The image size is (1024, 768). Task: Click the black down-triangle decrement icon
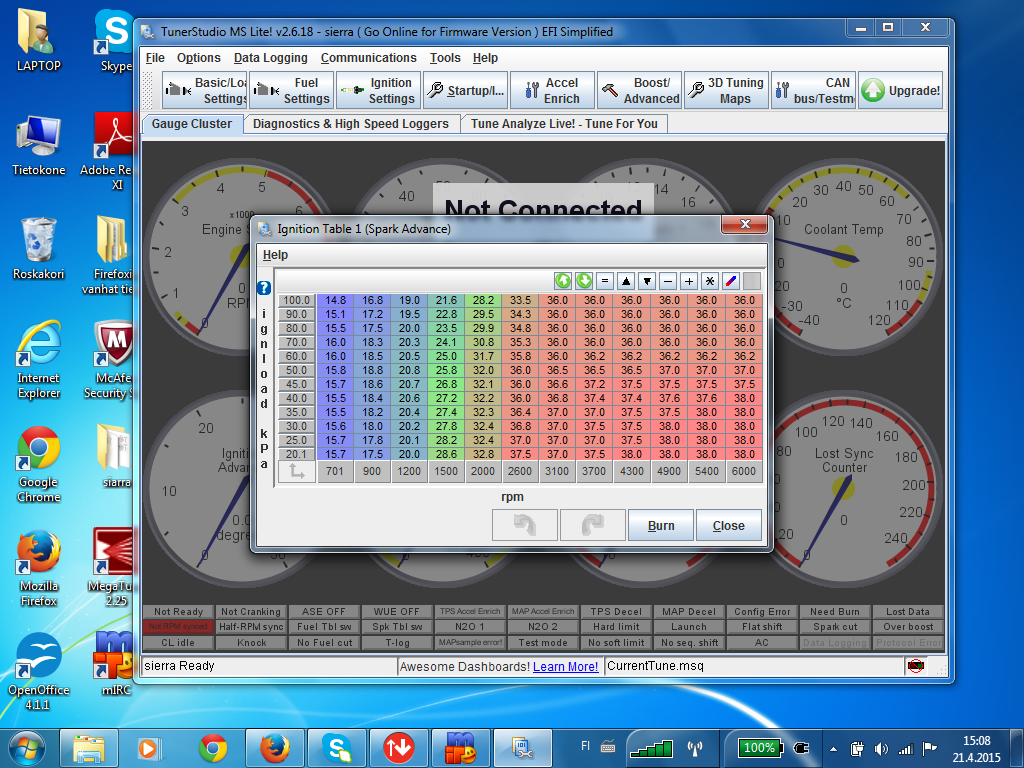click(x=647, y=281)
